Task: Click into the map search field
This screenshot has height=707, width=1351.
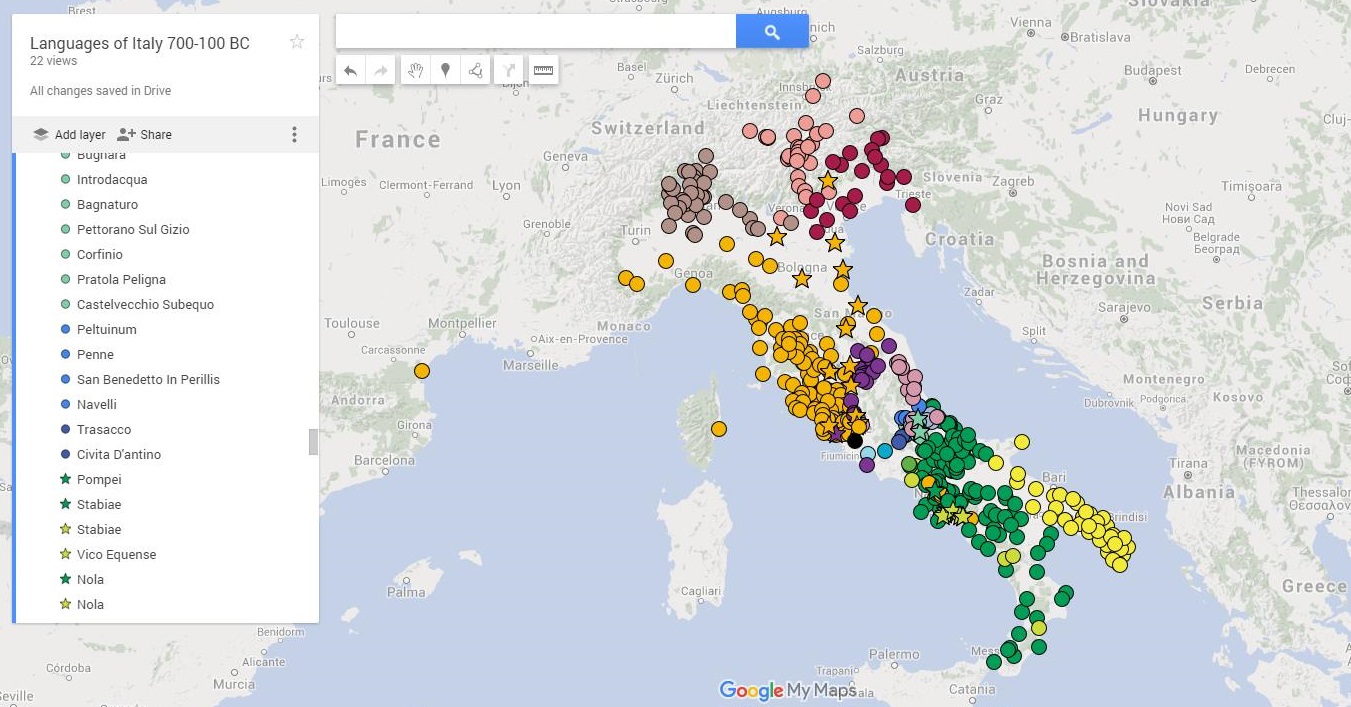Action: click(x=535, y=32)
